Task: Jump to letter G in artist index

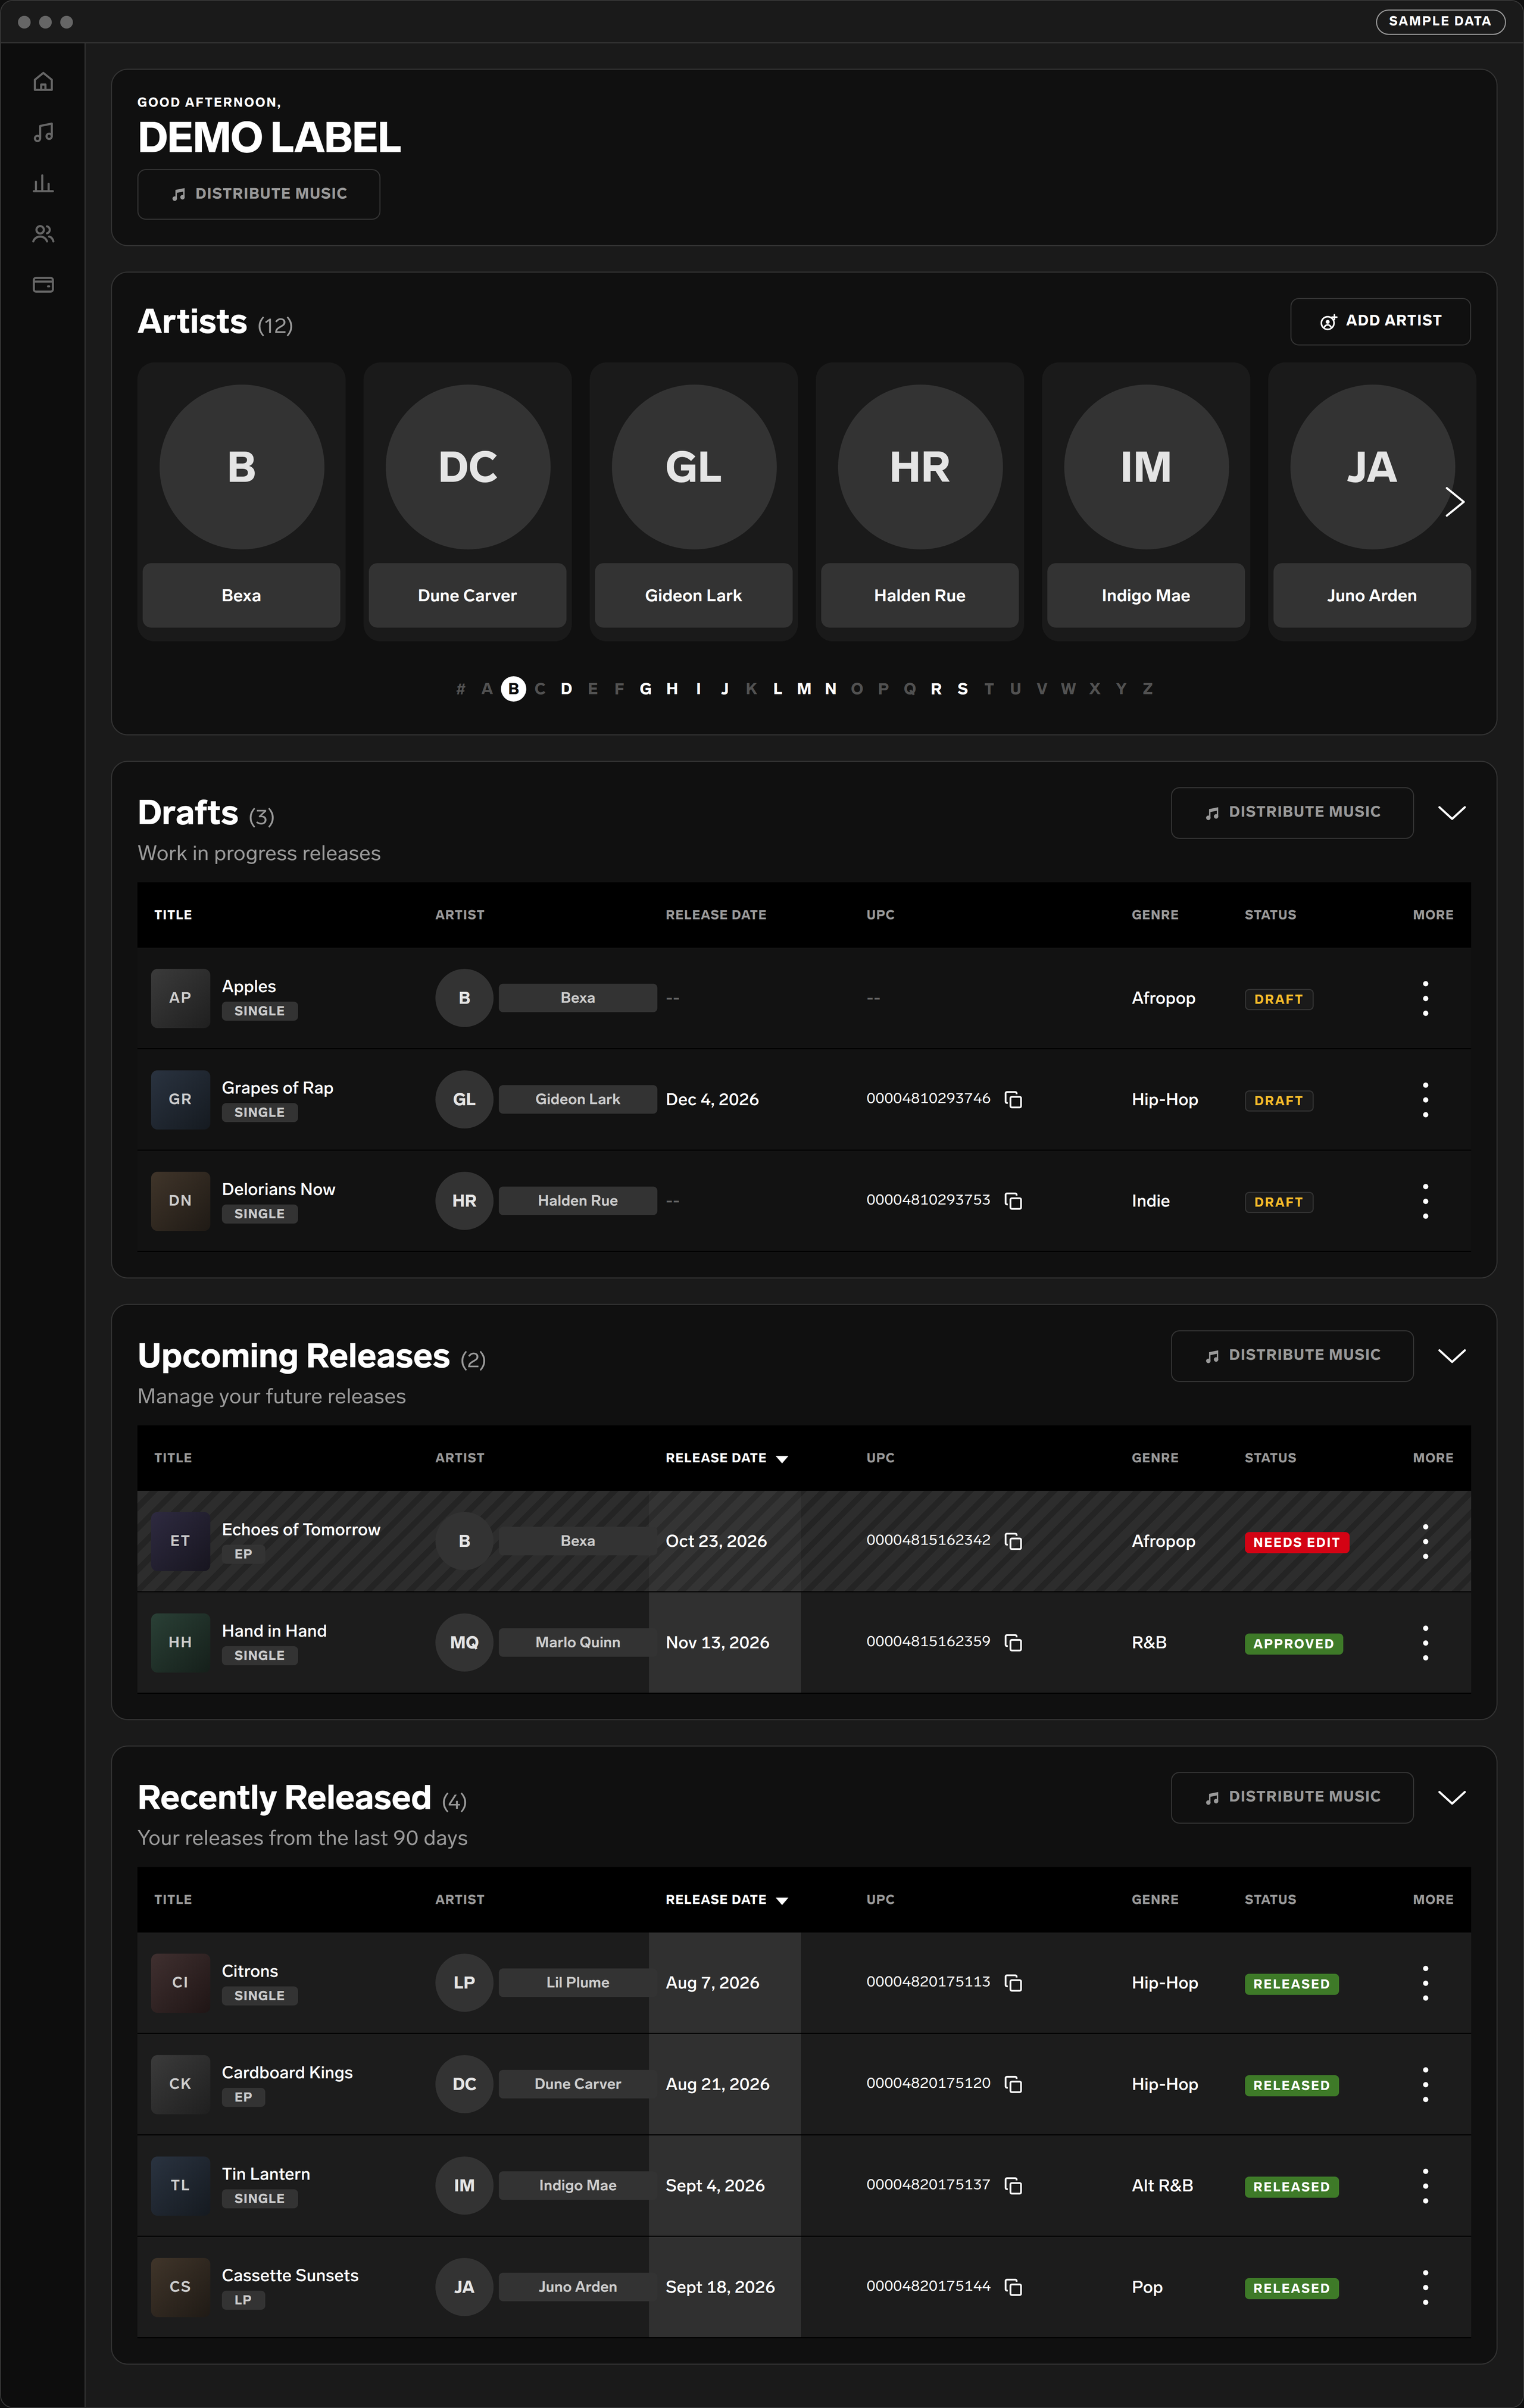Action: [646, 689]
